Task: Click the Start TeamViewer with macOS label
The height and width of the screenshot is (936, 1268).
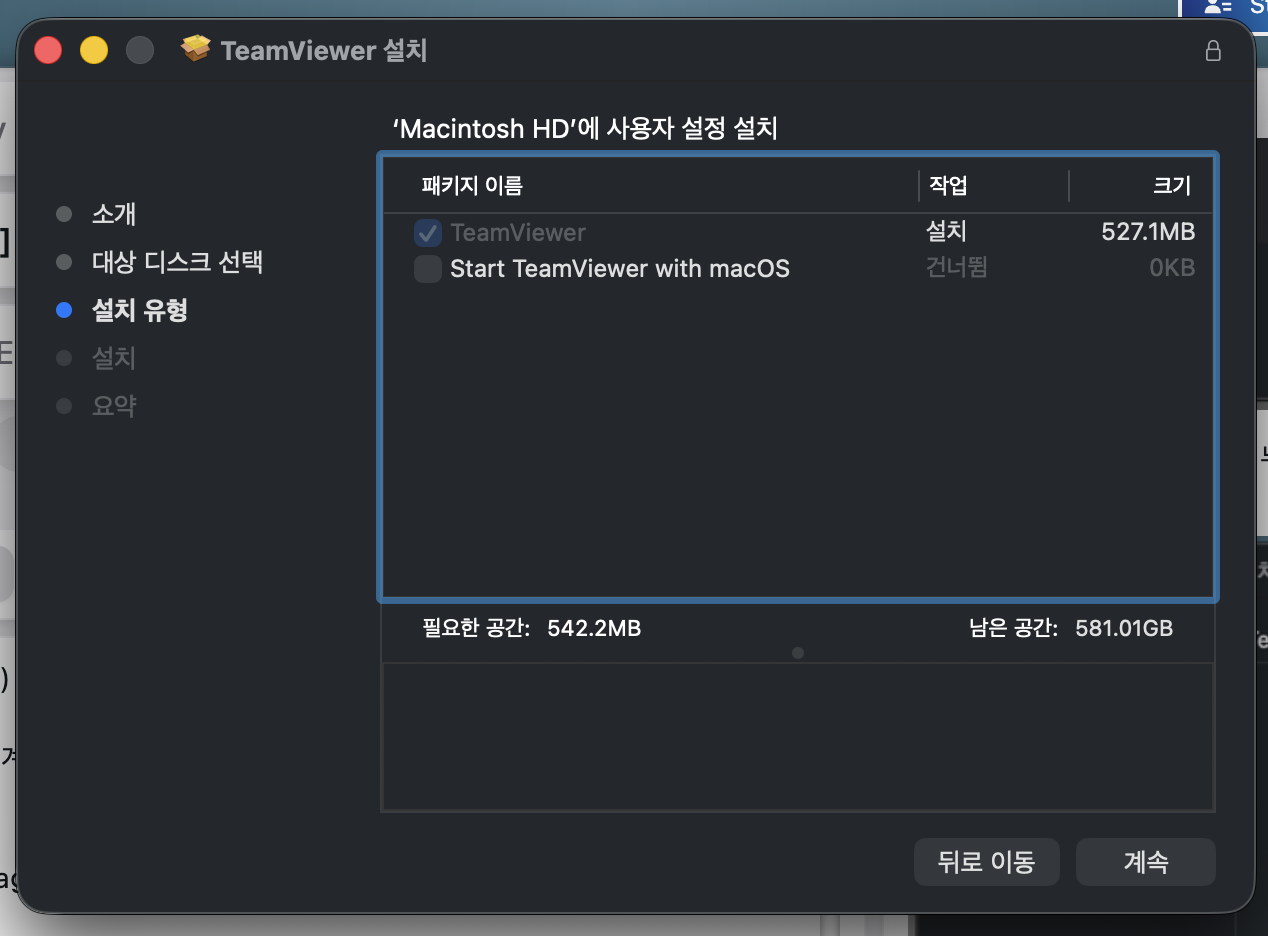Action: pos(620,268)
